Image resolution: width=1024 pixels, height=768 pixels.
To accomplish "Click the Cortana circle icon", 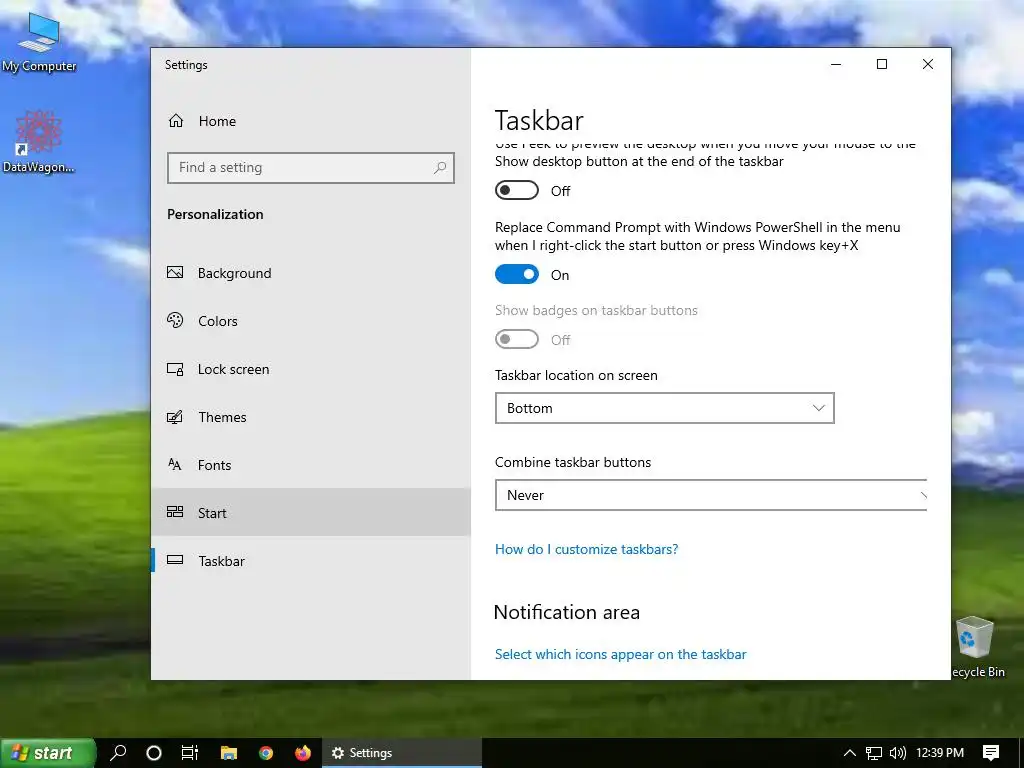I will [x=153, y=753].
